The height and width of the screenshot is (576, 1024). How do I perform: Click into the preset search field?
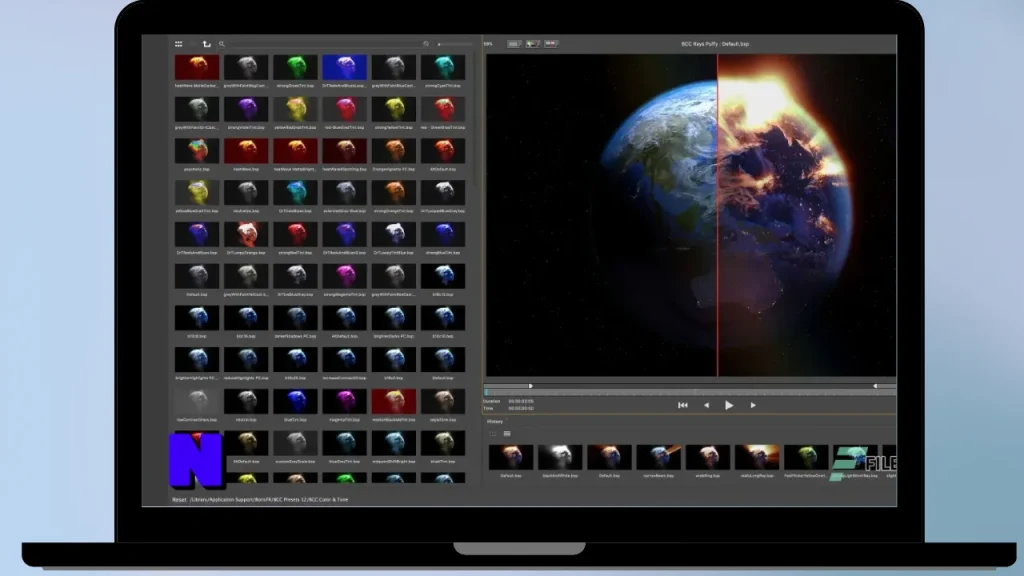(323, 44)
